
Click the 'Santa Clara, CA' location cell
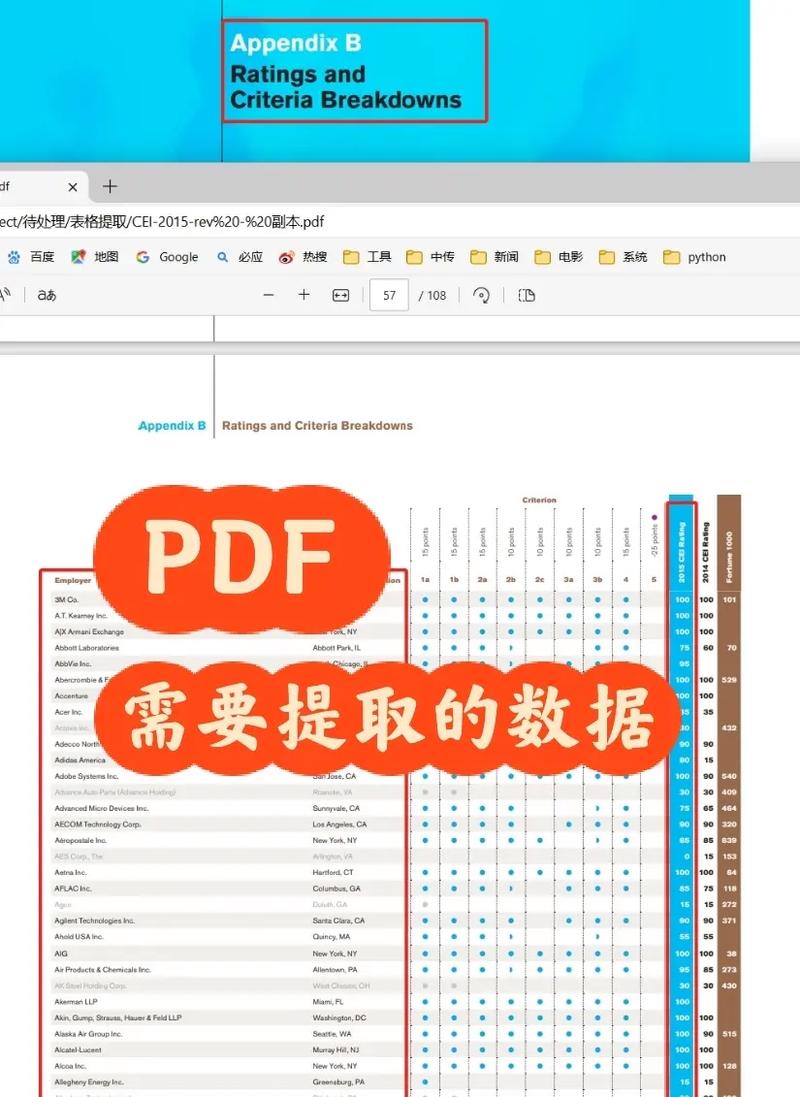tap(339, 921)
